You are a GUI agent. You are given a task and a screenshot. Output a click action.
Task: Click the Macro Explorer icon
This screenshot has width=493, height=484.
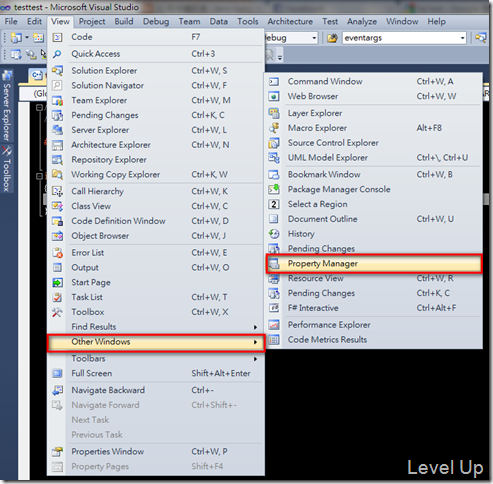pyautogui.click(x=274, y=128)
